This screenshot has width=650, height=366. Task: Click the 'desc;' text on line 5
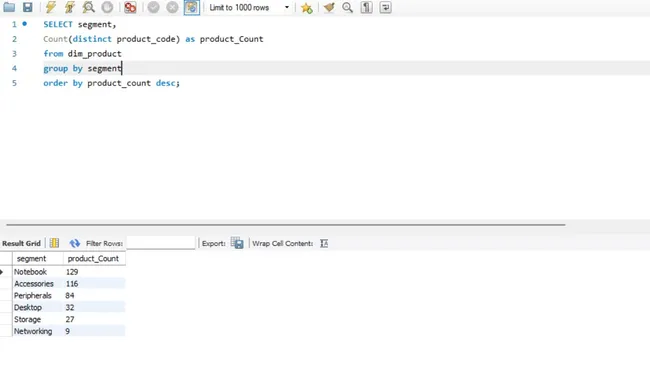click(x=168, y=83)
